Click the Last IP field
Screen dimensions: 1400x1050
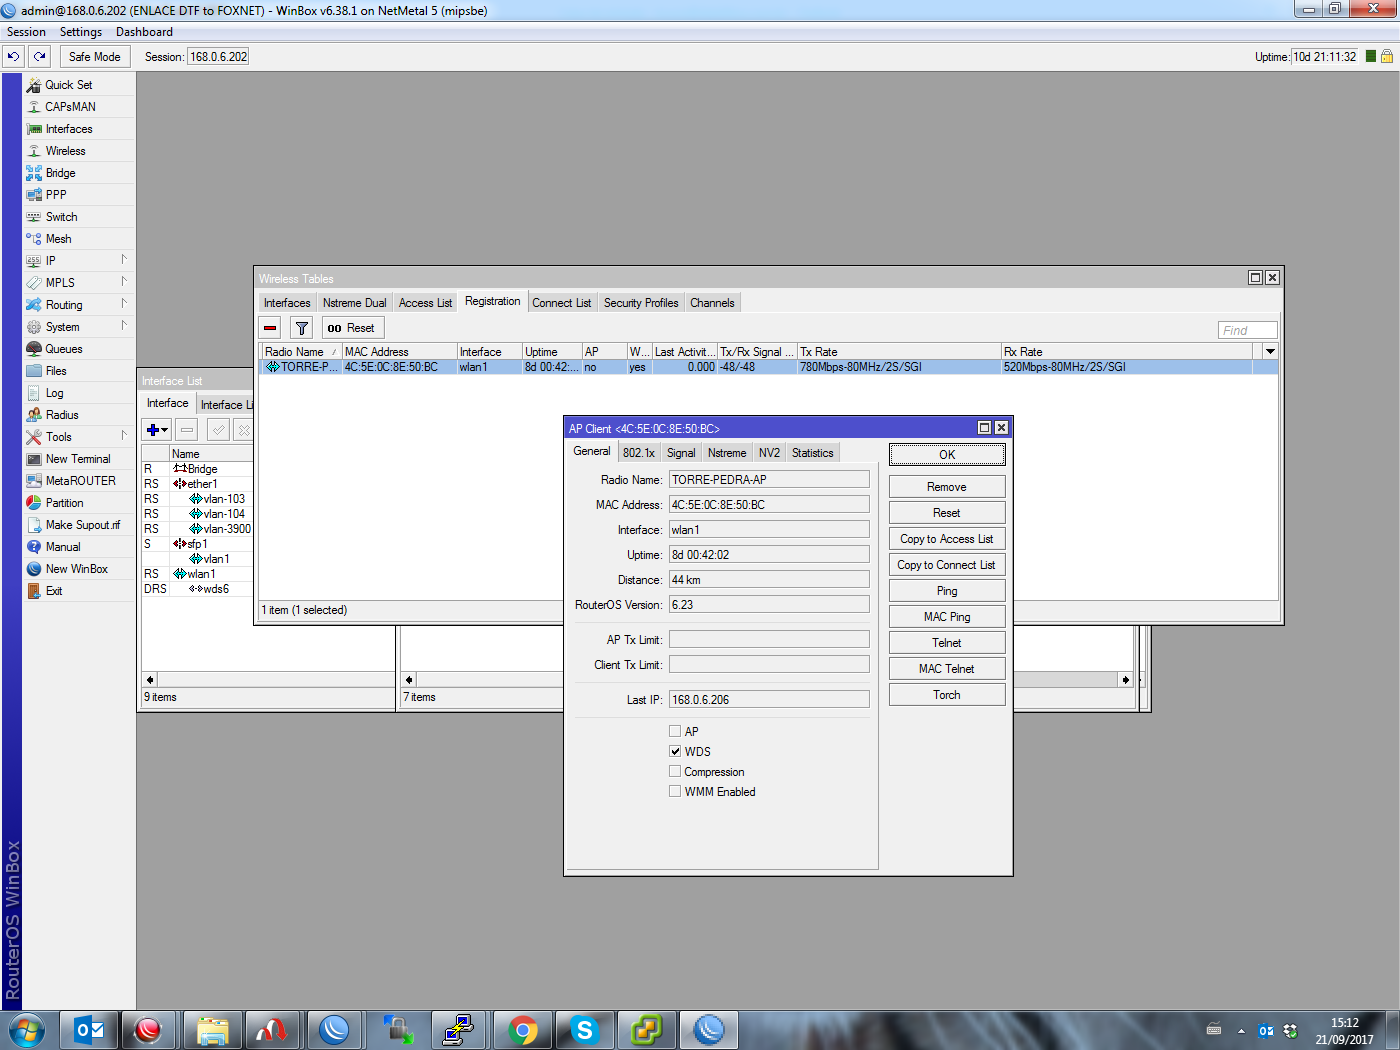769,700
